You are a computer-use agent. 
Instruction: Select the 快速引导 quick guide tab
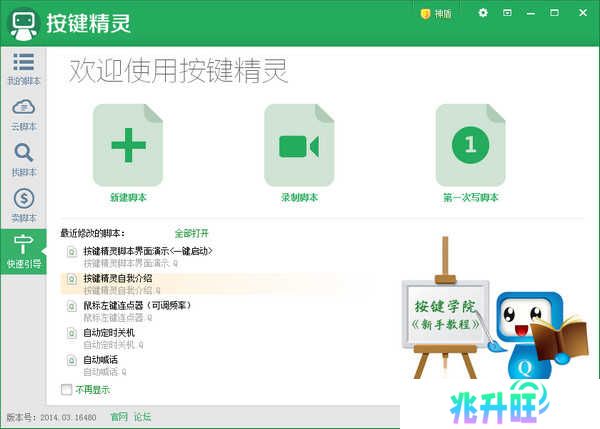point(23,251)
